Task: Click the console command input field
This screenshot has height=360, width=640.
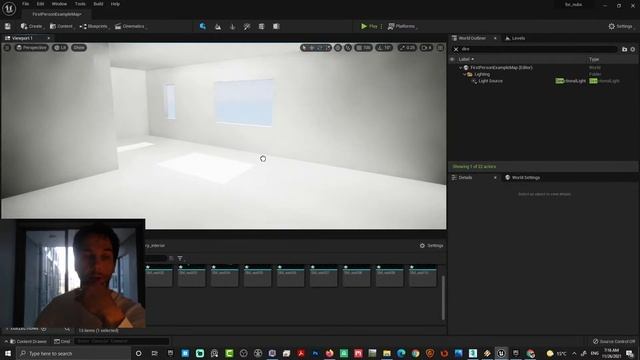Action: point(122,341)
